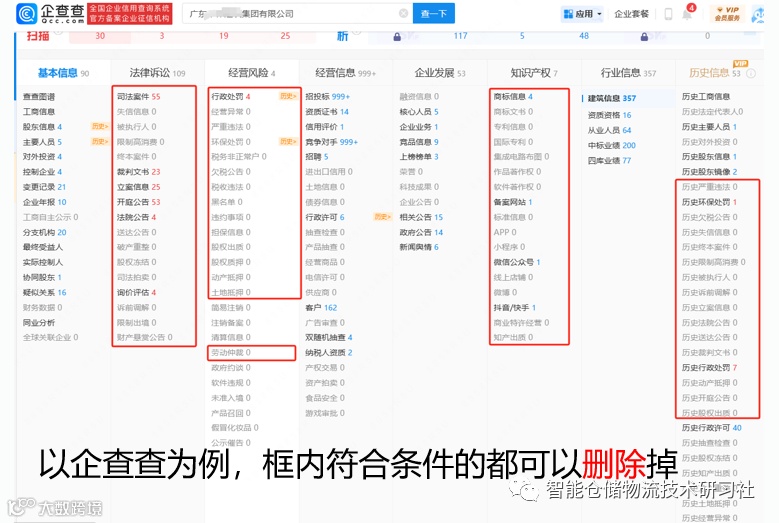Open notifications bell with badge 4
779x523 pixels.
(x=688, y=13)
